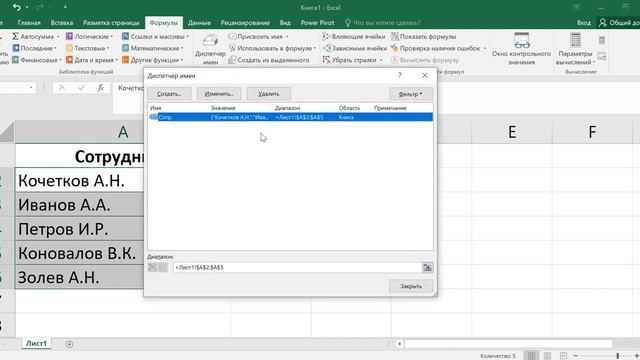Viewport: 640px width, 360px height.
Task: Open Date and Time functions menu
Action: tap(92, 60)
